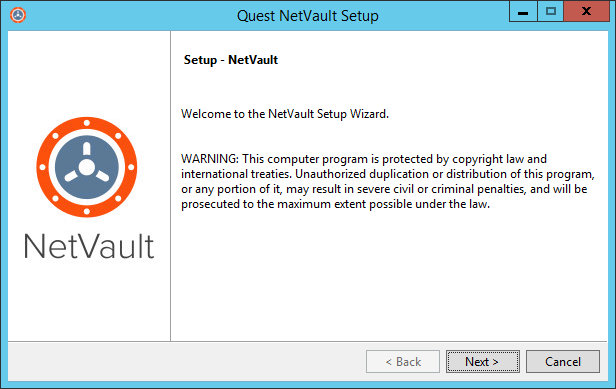Click the blank white area below the warning
This screenshot has height=389, width=616.
coord(389,275)
